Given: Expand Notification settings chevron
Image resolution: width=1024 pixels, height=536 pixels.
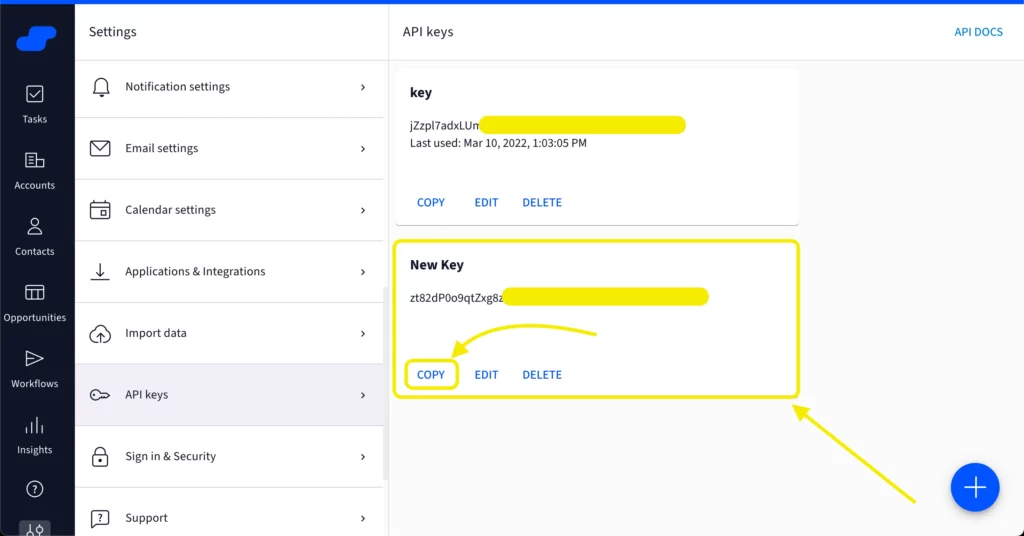Looking at the screenshot, I should (363, 87).
